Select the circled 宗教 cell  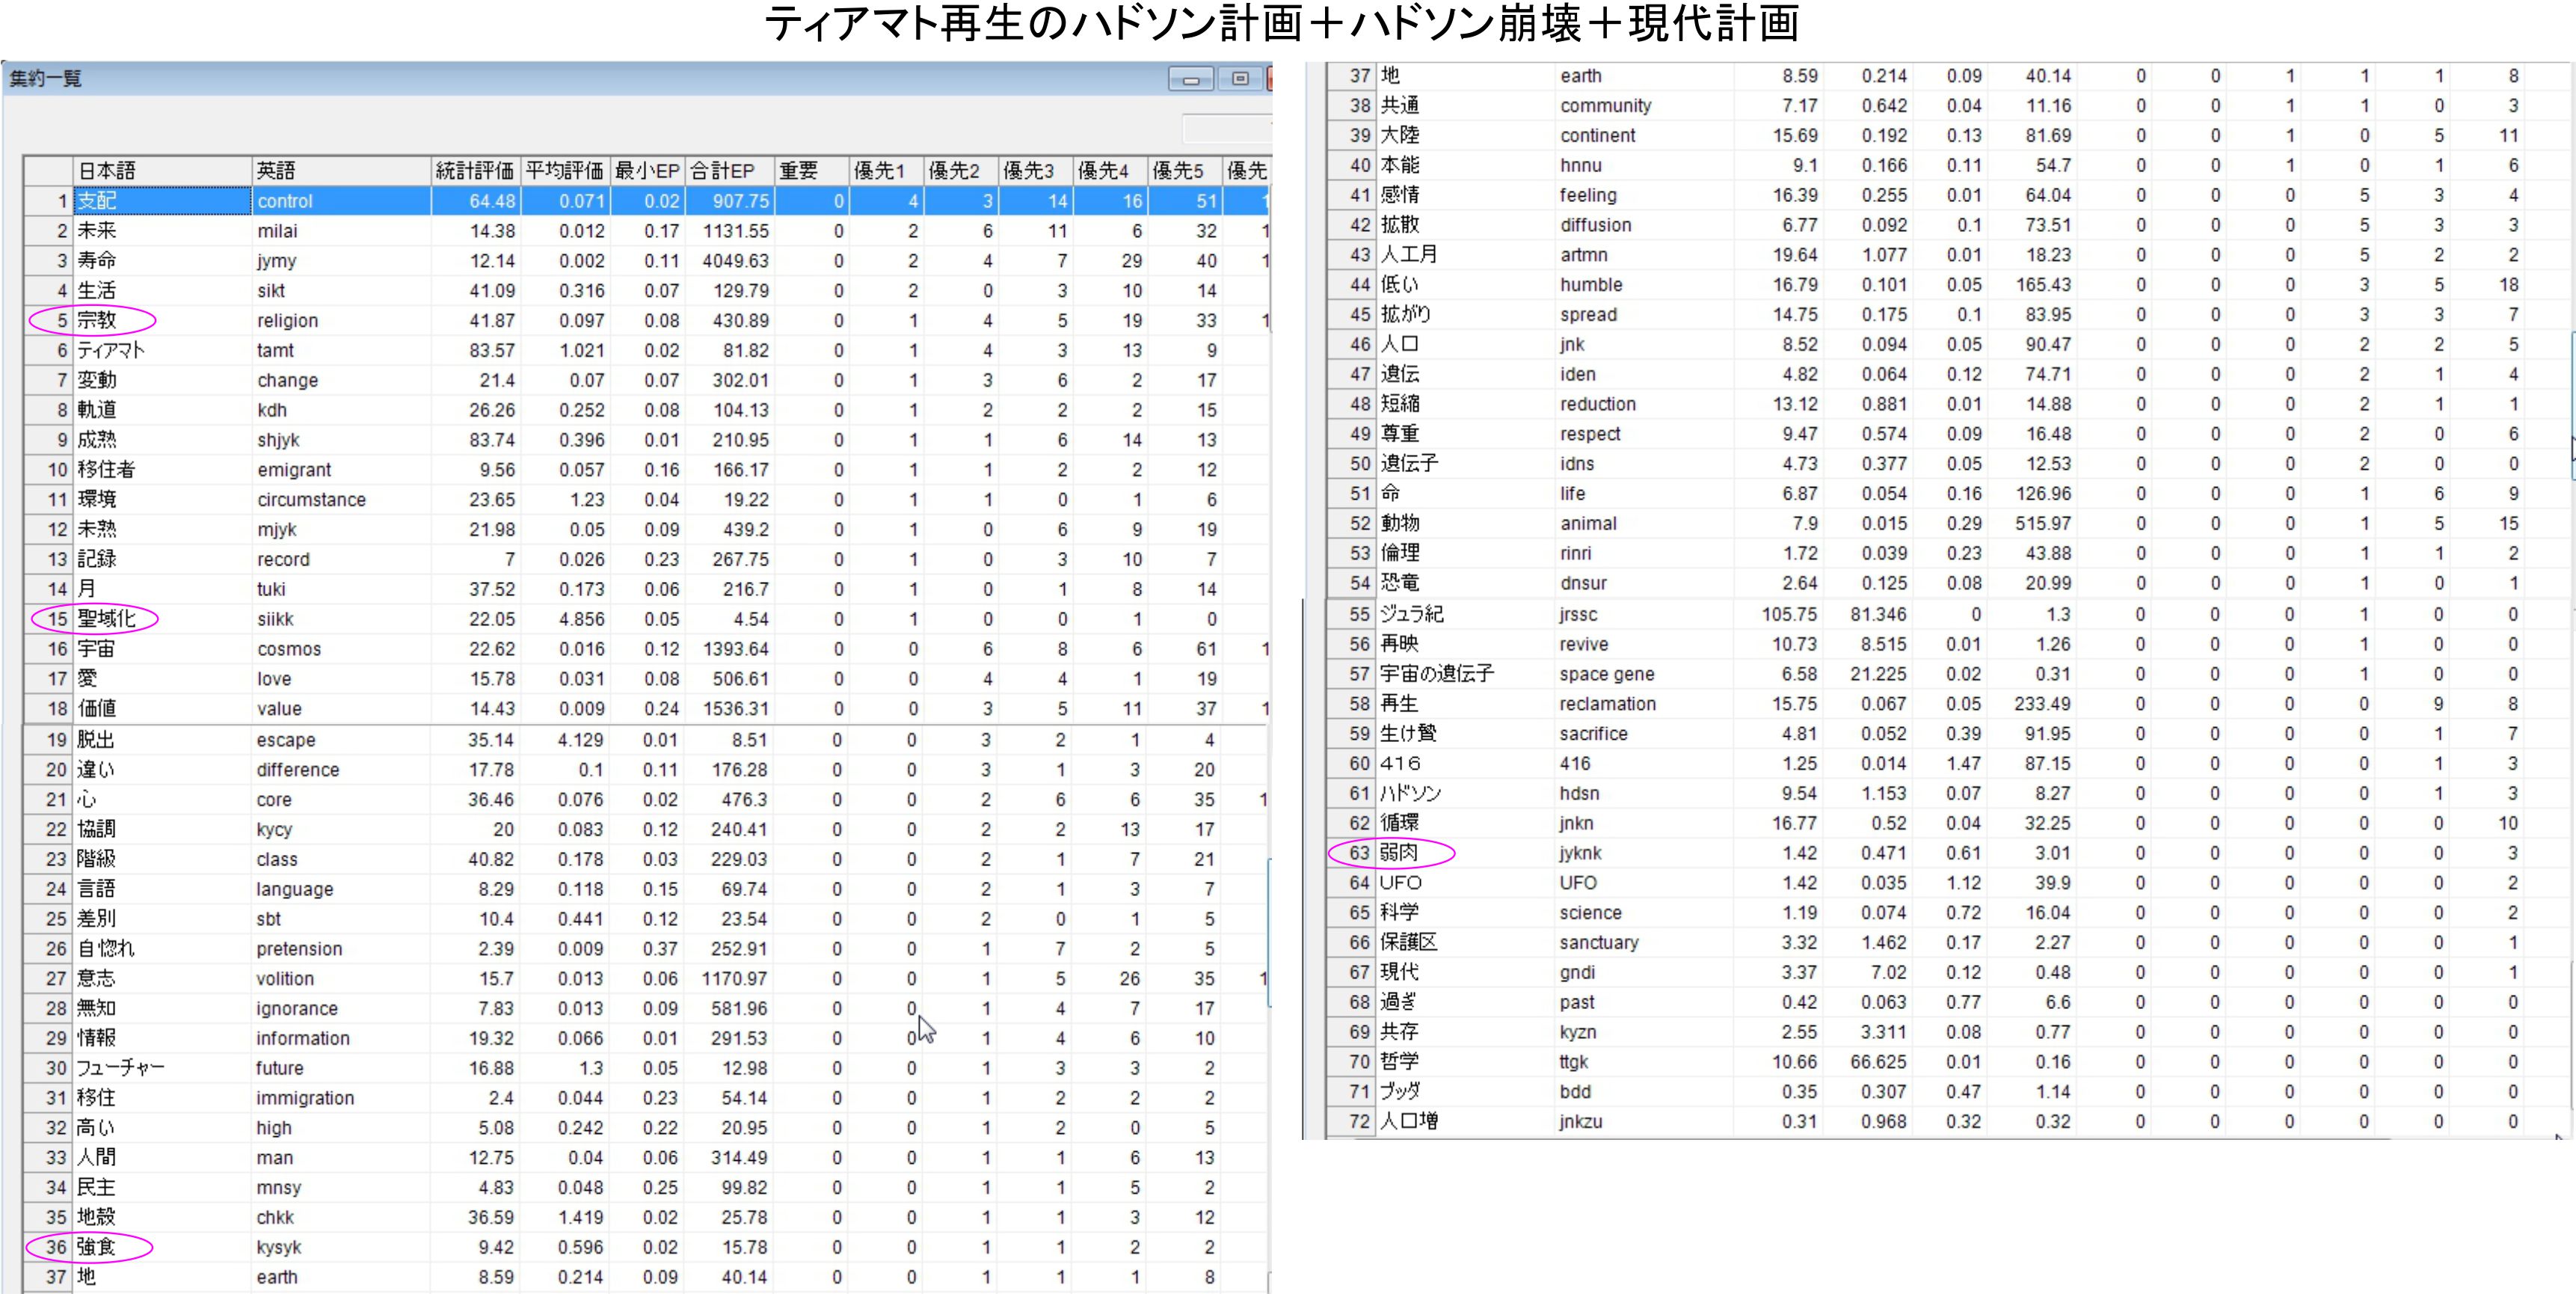tap(97, 321)
